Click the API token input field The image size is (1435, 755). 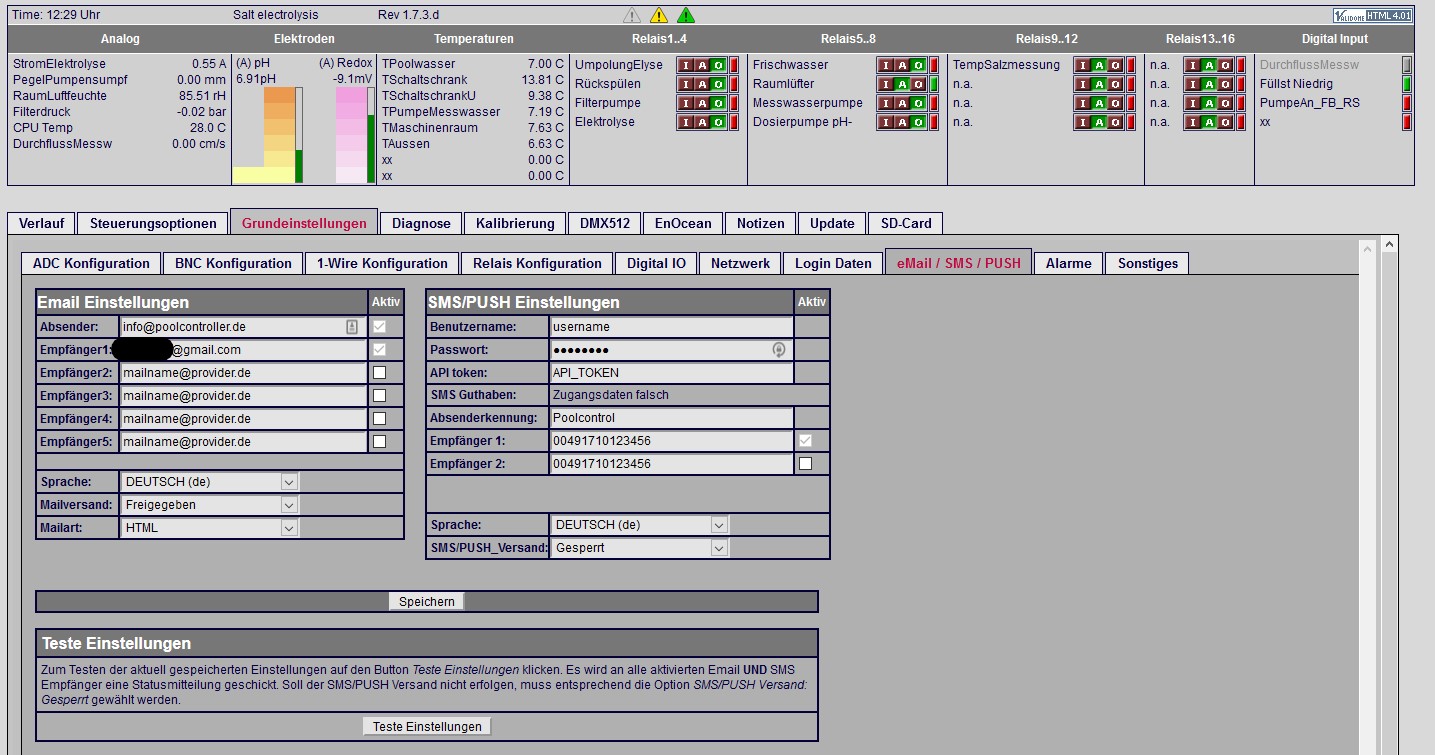tap(672, 373)
